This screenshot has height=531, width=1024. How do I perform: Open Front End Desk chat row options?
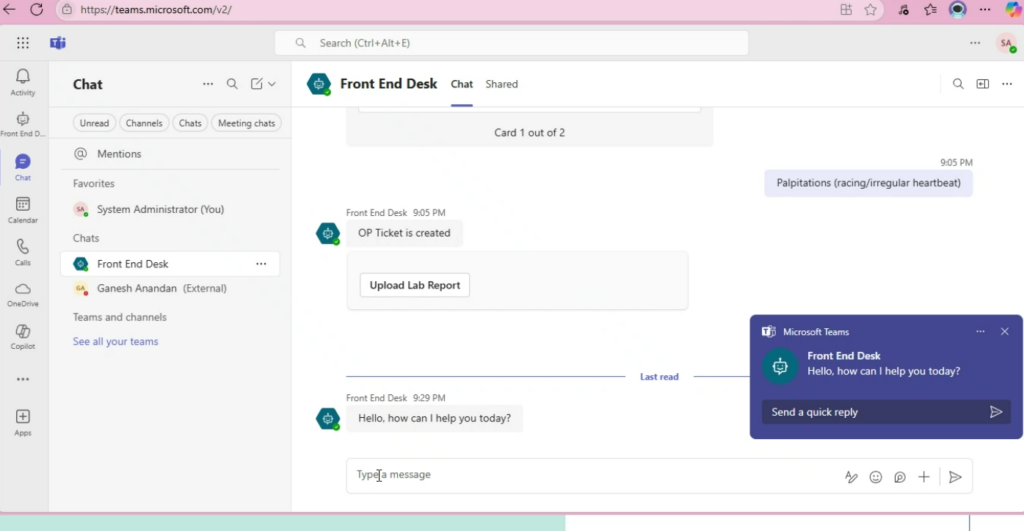[x=261, y=264]
